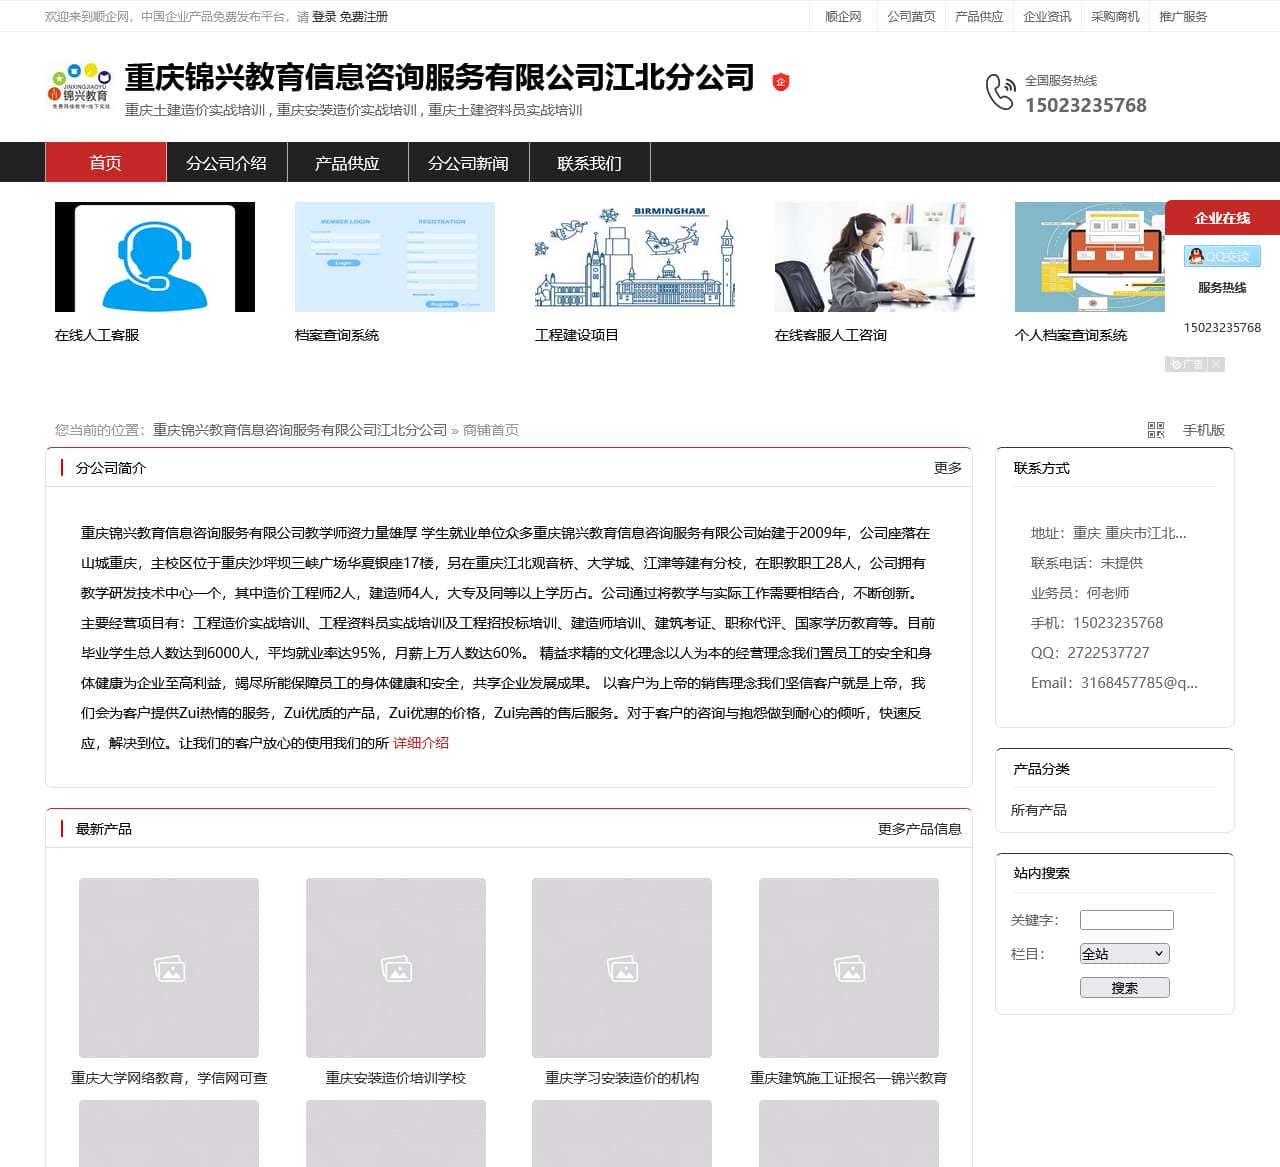Click 更多 in 分公司简介 panel

click(948, 468)
